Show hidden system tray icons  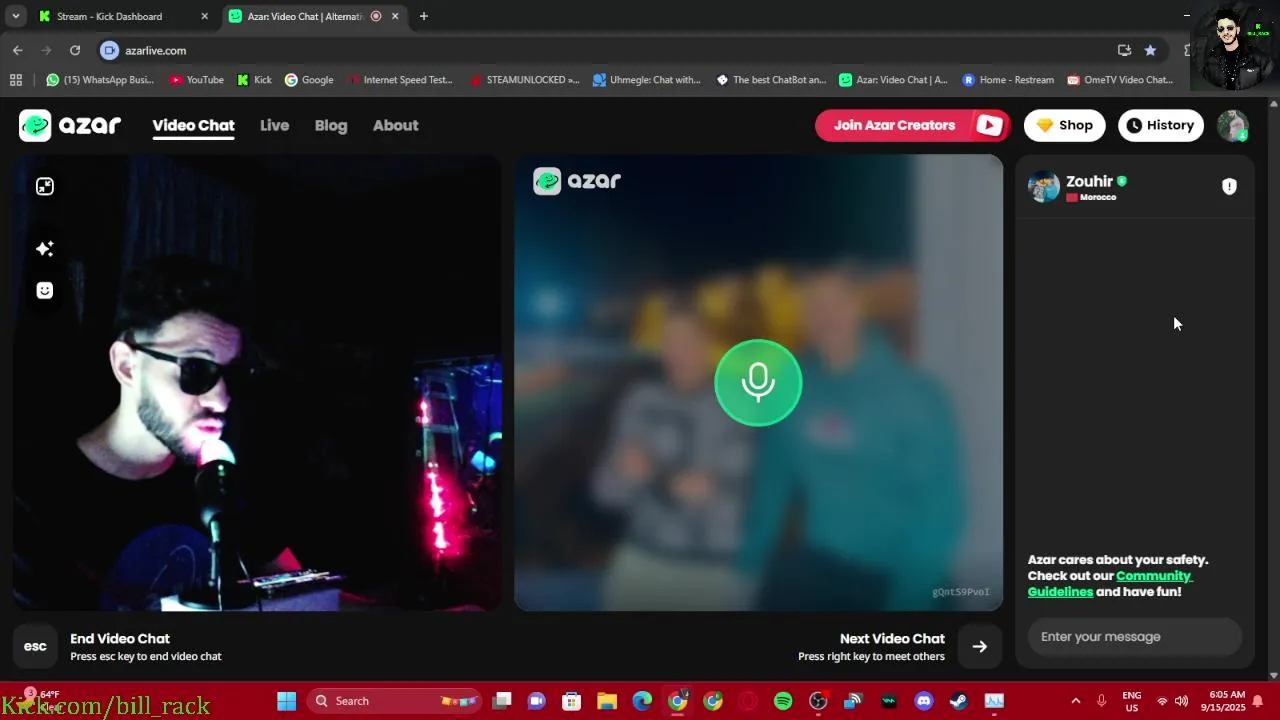coord(1075,701)
